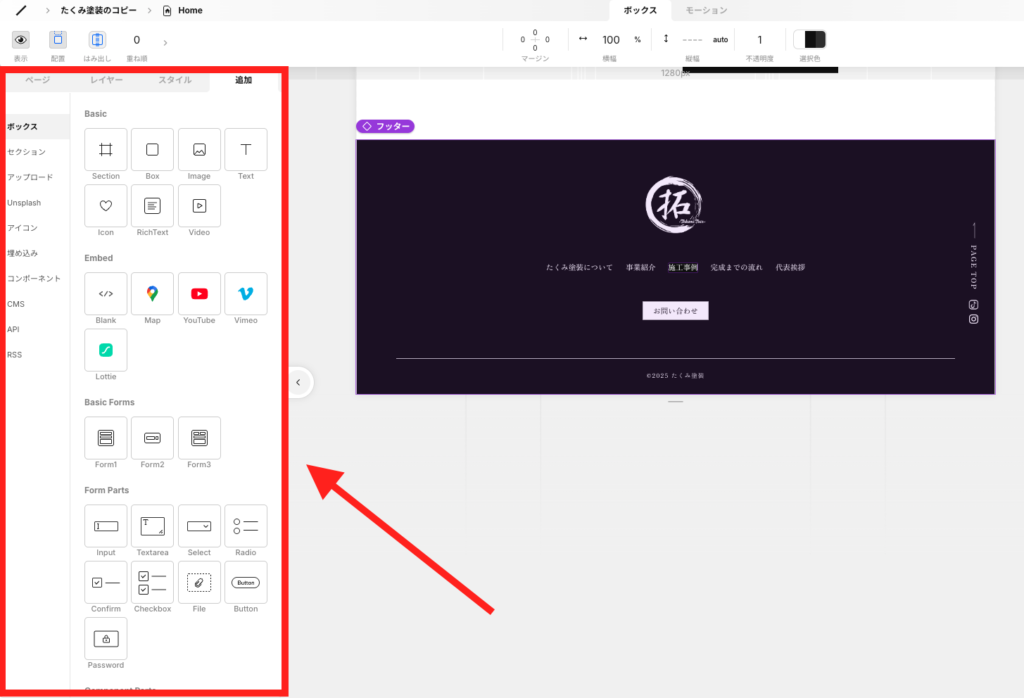Add the Form1 template

point(105,438)
